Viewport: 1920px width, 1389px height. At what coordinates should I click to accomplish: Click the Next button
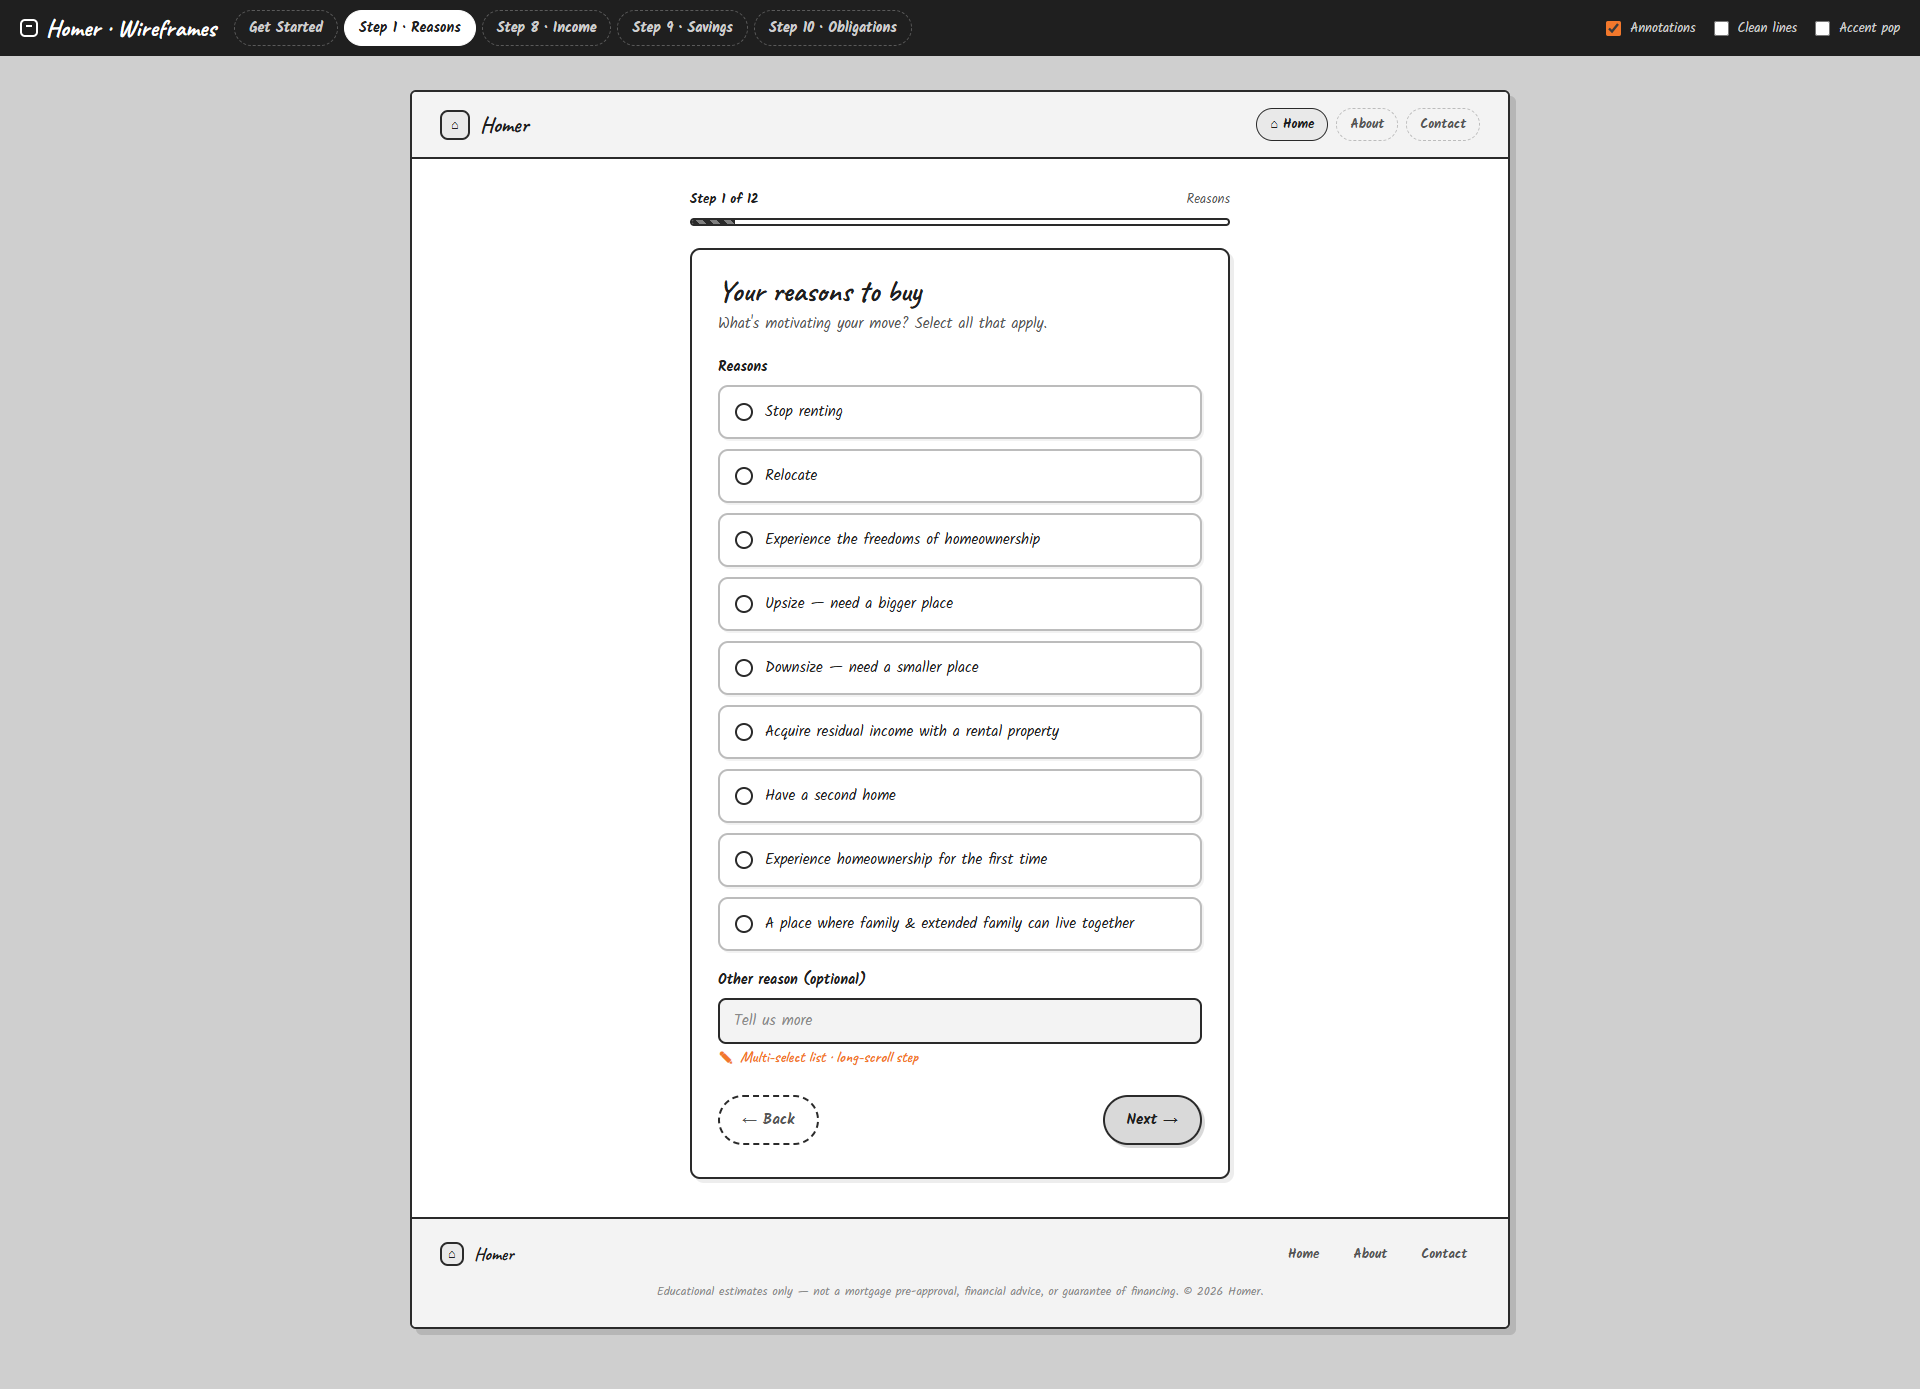pyautogui.click(x=1152, y=1120)
